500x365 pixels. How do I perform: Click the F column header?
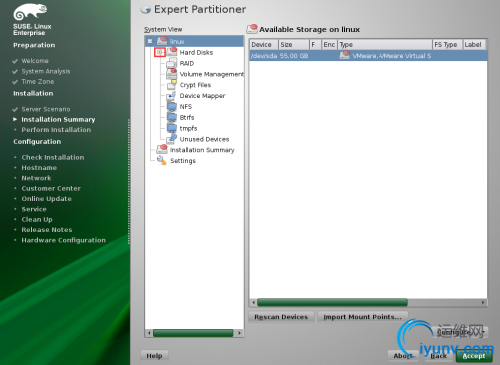[315, 45]
